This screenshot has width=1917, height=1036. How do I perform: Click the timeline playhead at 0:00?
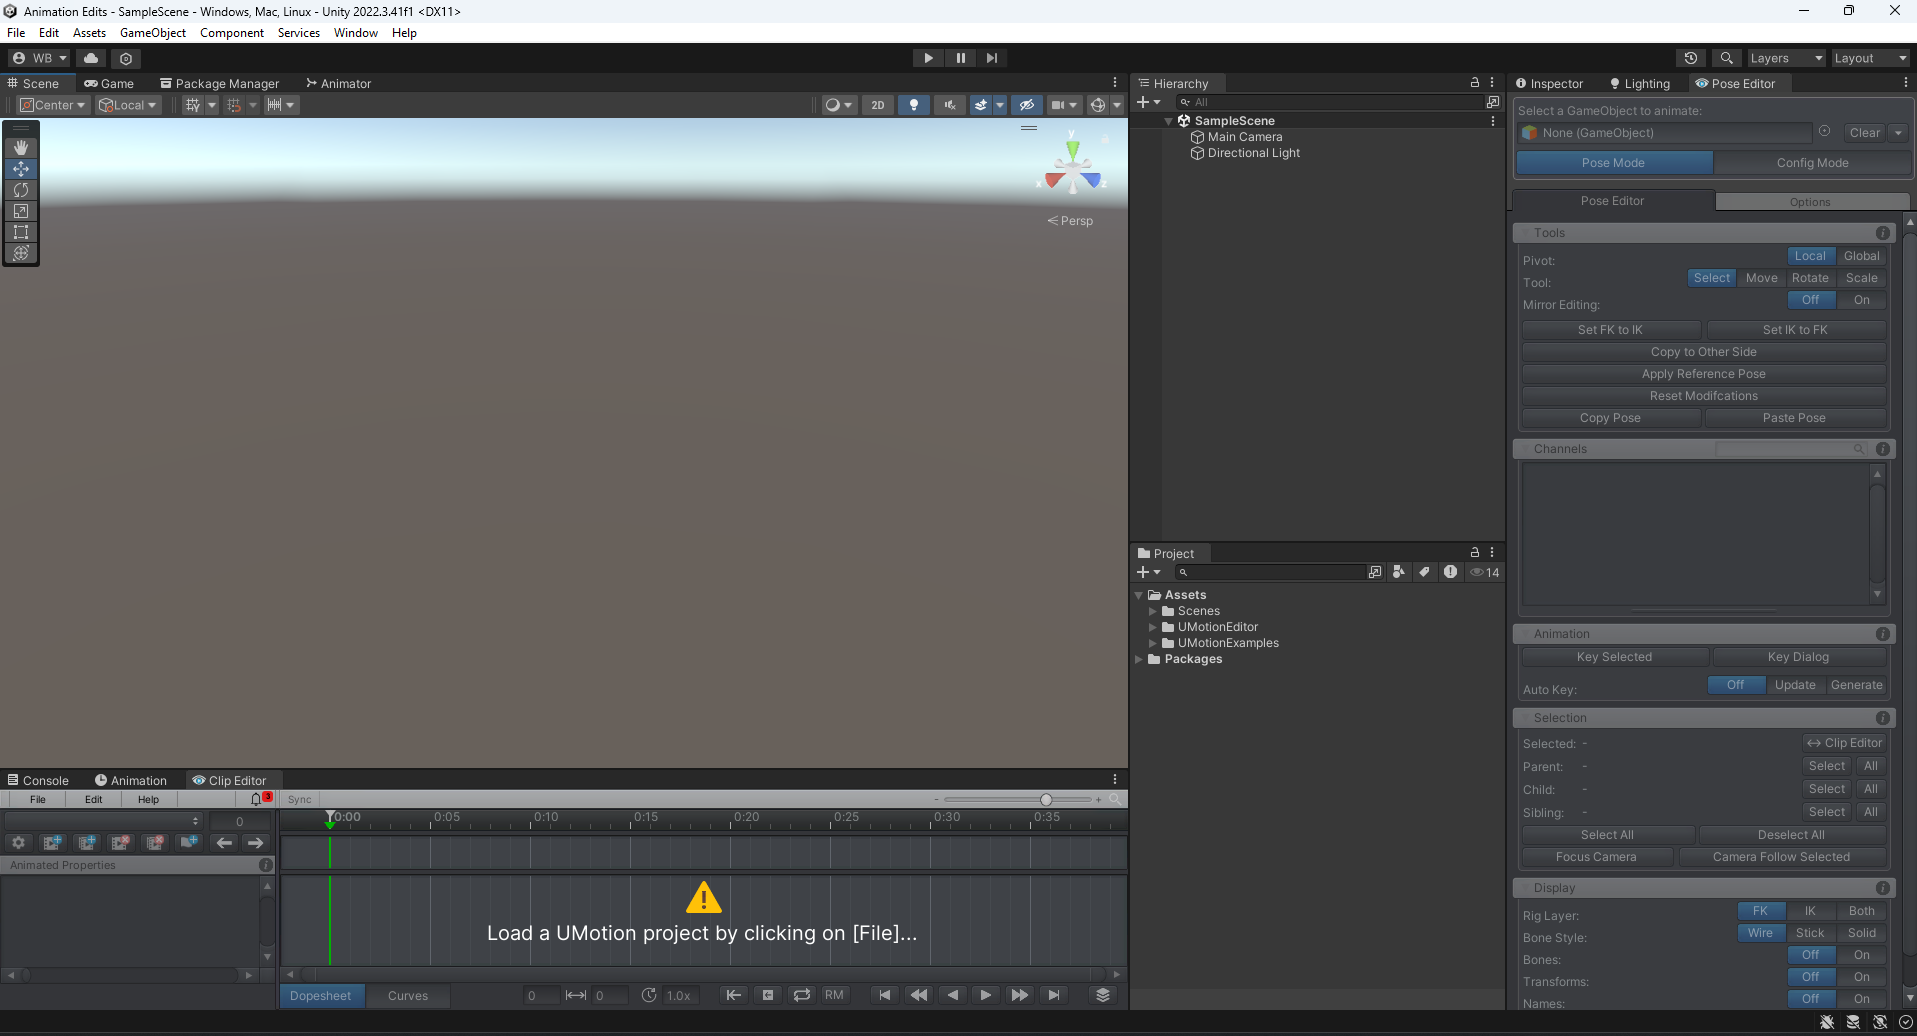tap(330, 819)
